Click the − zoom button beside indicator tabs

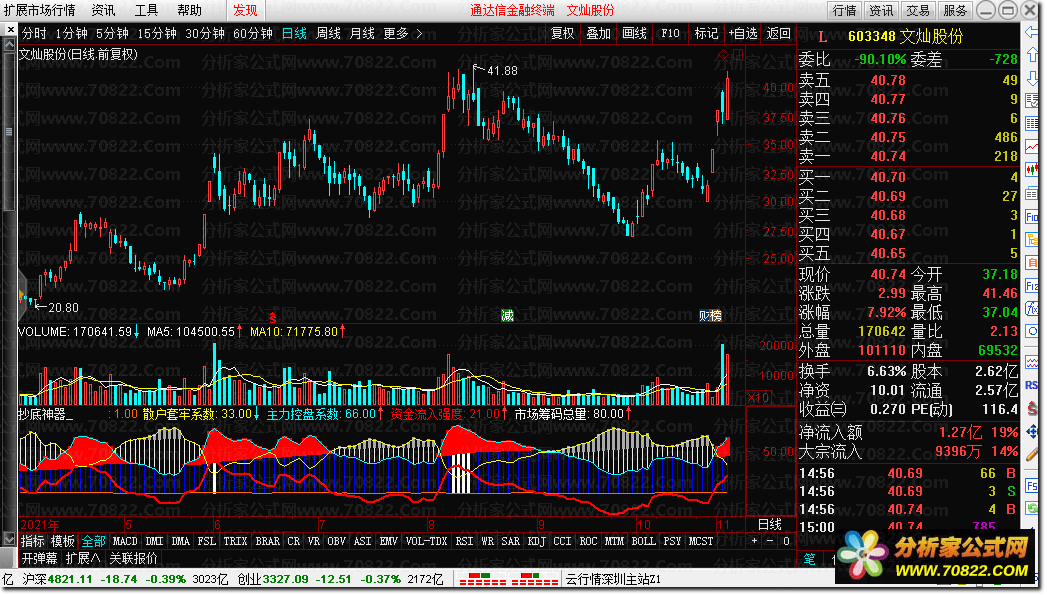click(770, 541)
